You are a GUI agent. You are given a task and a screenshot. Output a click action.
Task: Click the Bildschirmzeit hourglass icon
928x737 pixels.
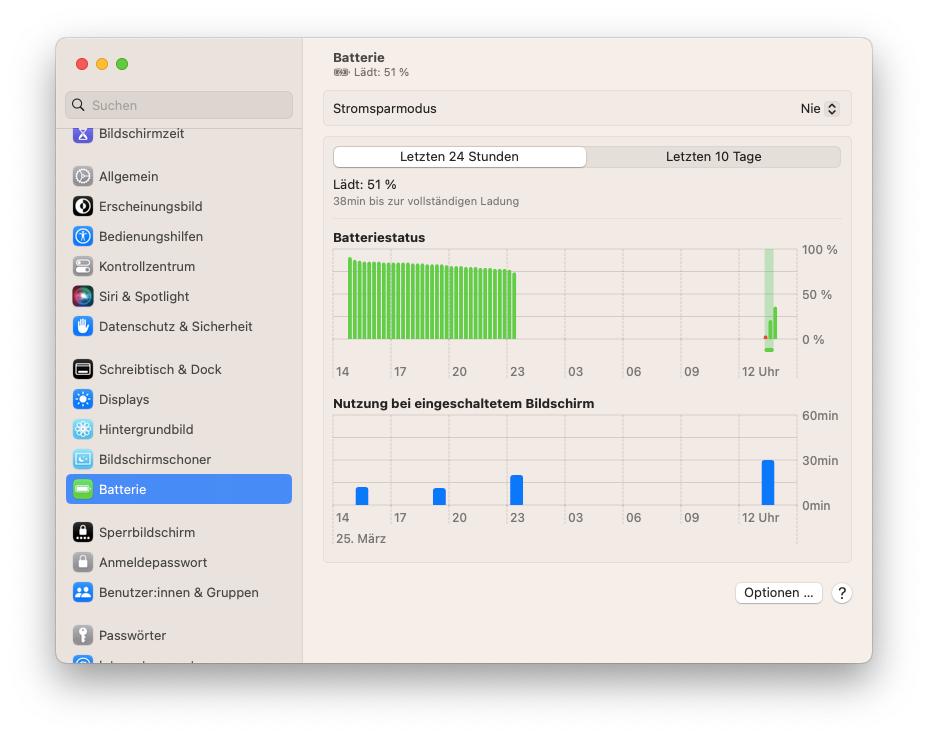[83, 134]
